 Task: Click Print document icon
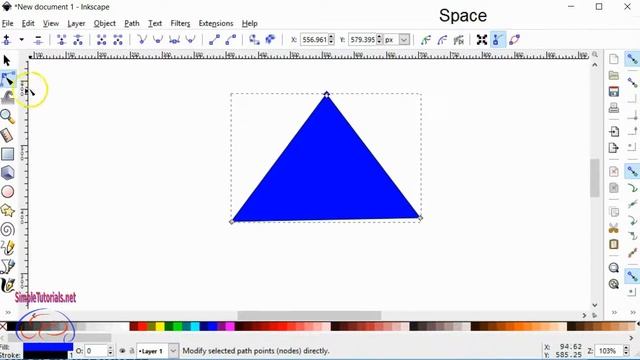tap(613, 108)
